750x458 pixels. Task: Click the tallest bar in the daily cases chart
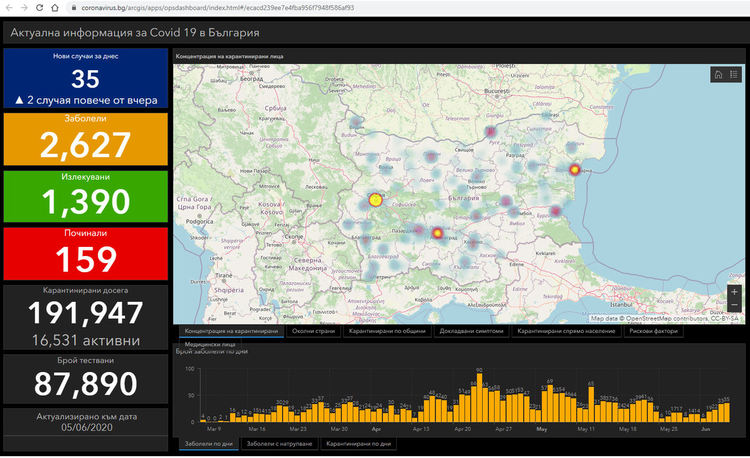tap(481, 395)
